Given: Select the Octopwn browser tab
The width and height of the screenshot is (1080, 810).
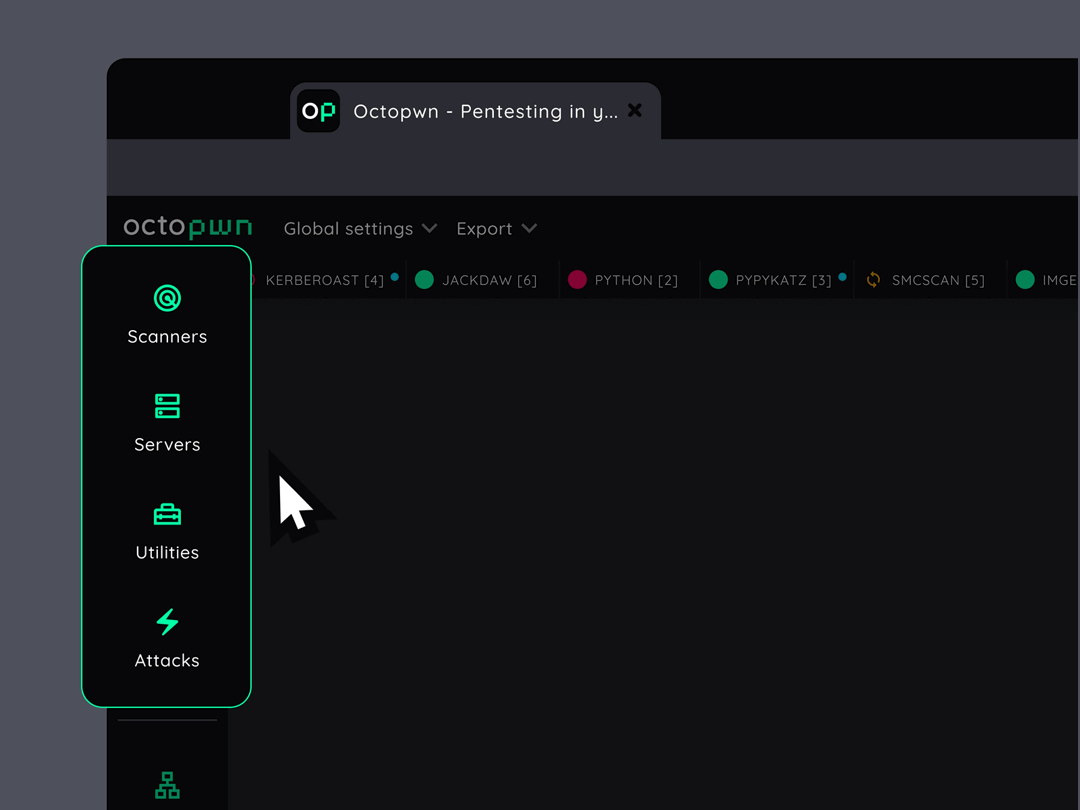Looking at the screenshot, I should pyautogui.click(x=475, y=111).
